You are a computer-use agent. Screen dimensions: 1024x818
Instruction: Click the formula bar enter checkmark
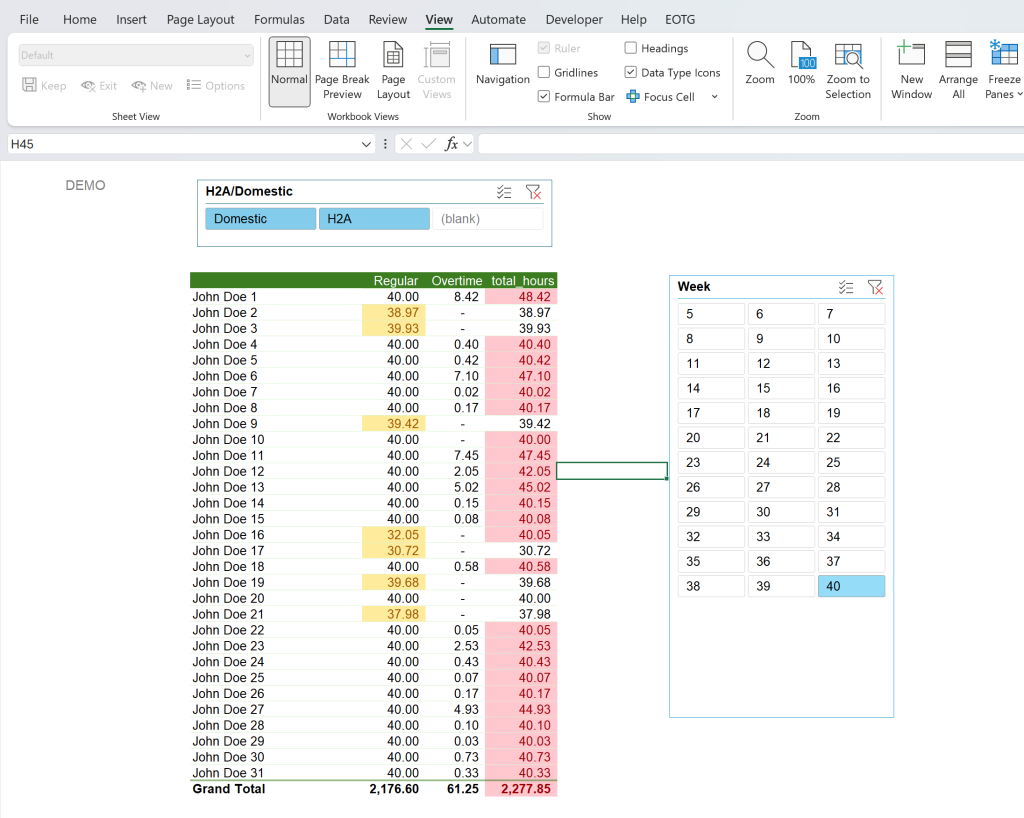click(428, 144)
